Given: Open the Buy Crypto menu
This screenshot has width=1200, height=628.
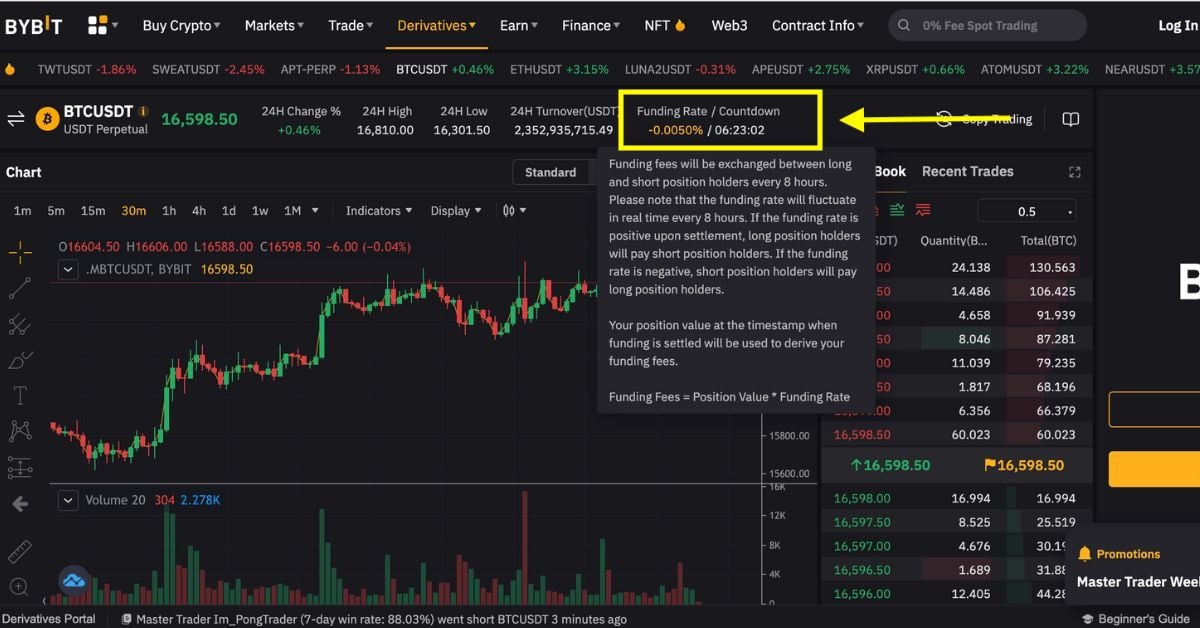Looking at the screenshot, I should pos(181,25).
